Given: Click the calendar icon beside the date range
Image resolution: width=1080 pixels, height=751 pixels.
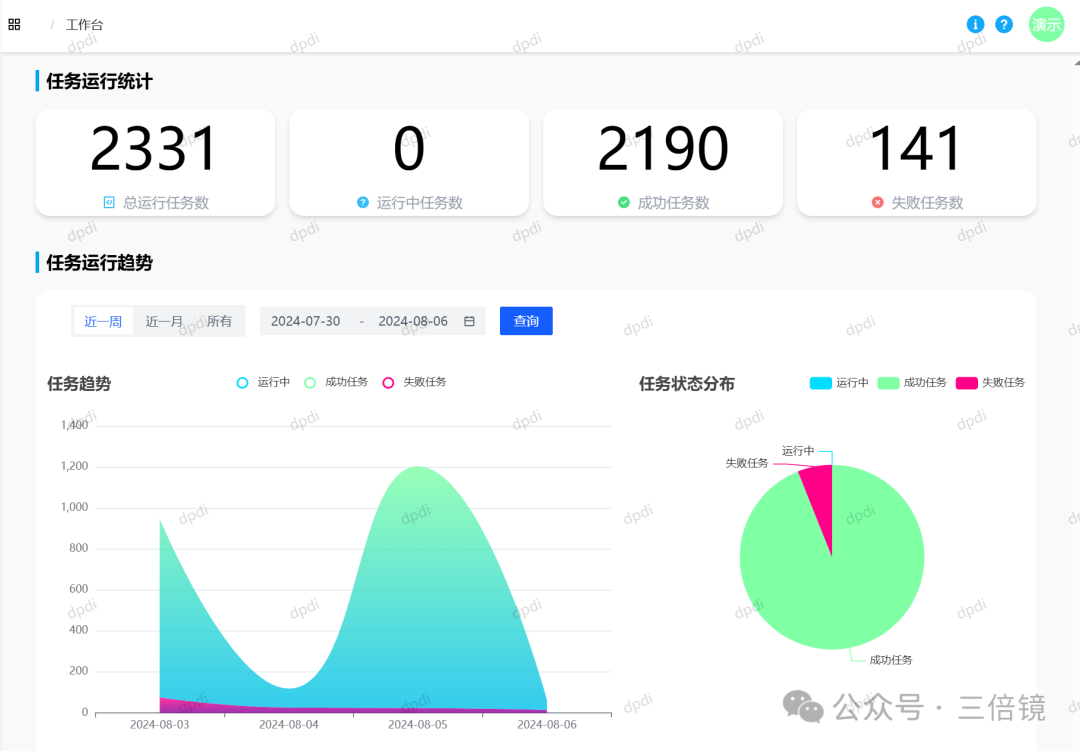Looking at the screenshot, I should pyautogui.click(x=468, y=321).
